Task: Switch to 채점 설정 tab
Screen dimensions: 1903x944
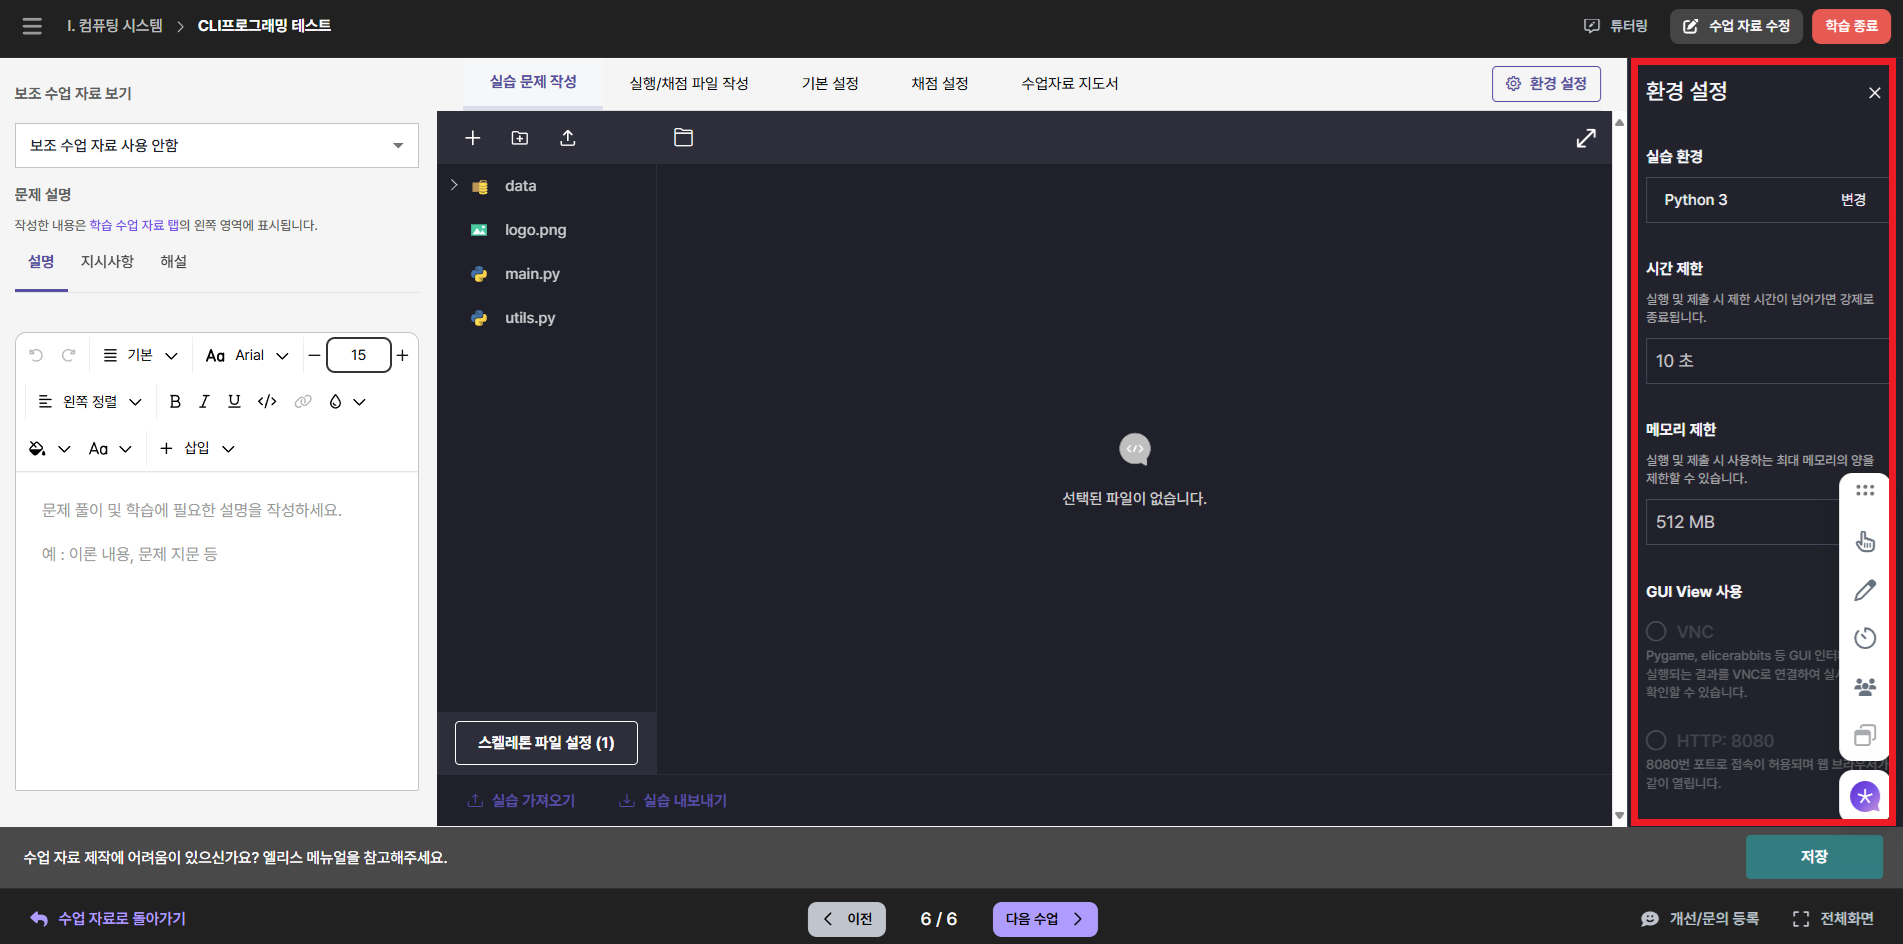Action: click(x=940, y=84)
